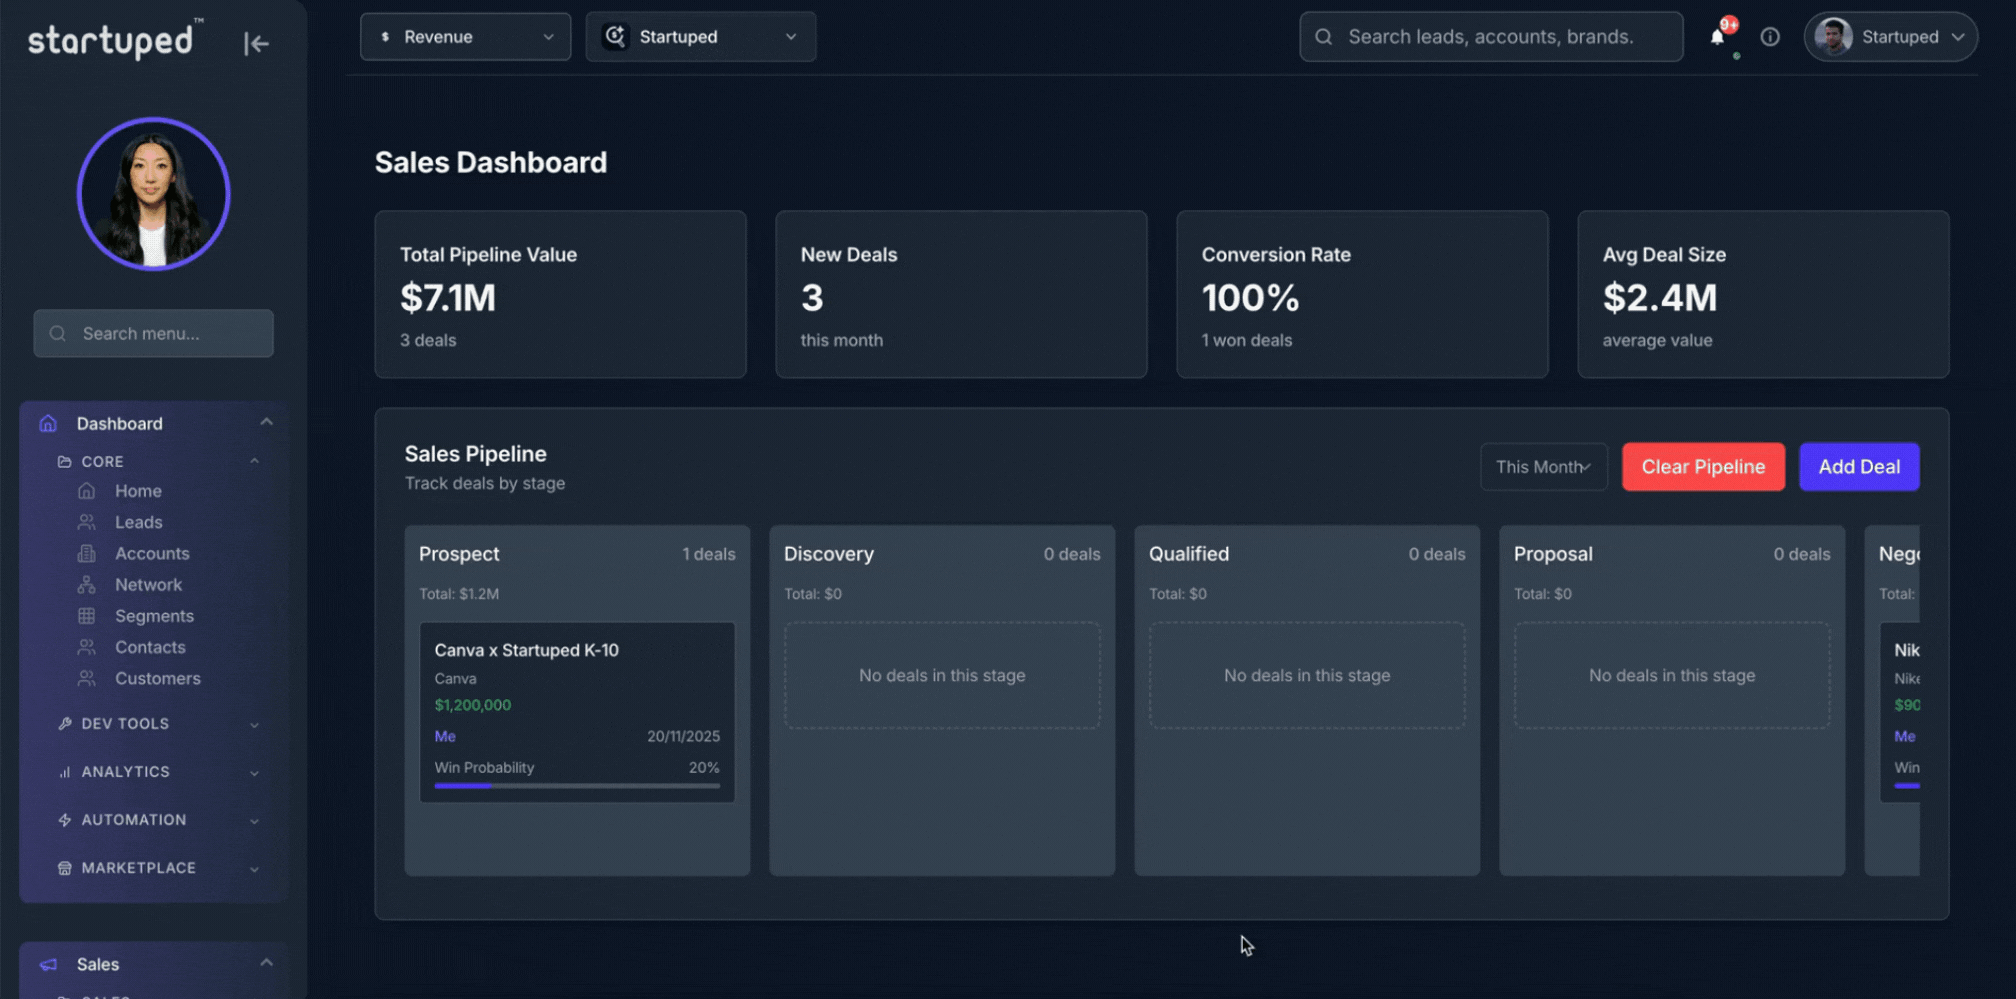
Task: Click the Accounts icon
Action: point(88,553)
